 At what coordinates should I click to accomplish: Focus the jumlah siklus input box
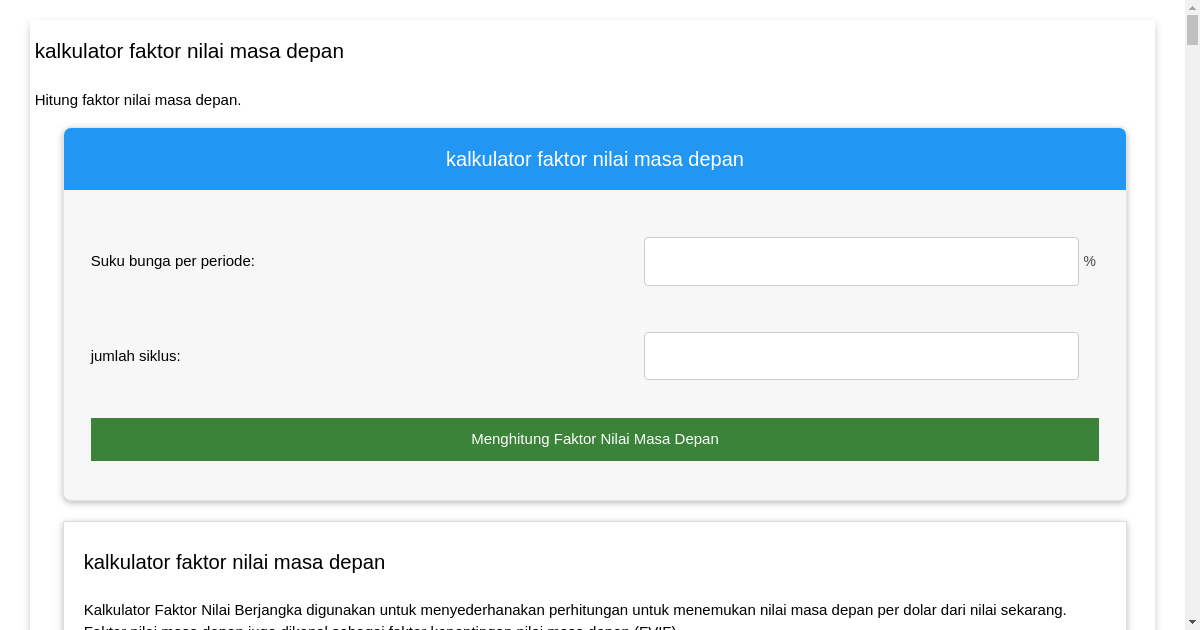[x=860, y=356]
